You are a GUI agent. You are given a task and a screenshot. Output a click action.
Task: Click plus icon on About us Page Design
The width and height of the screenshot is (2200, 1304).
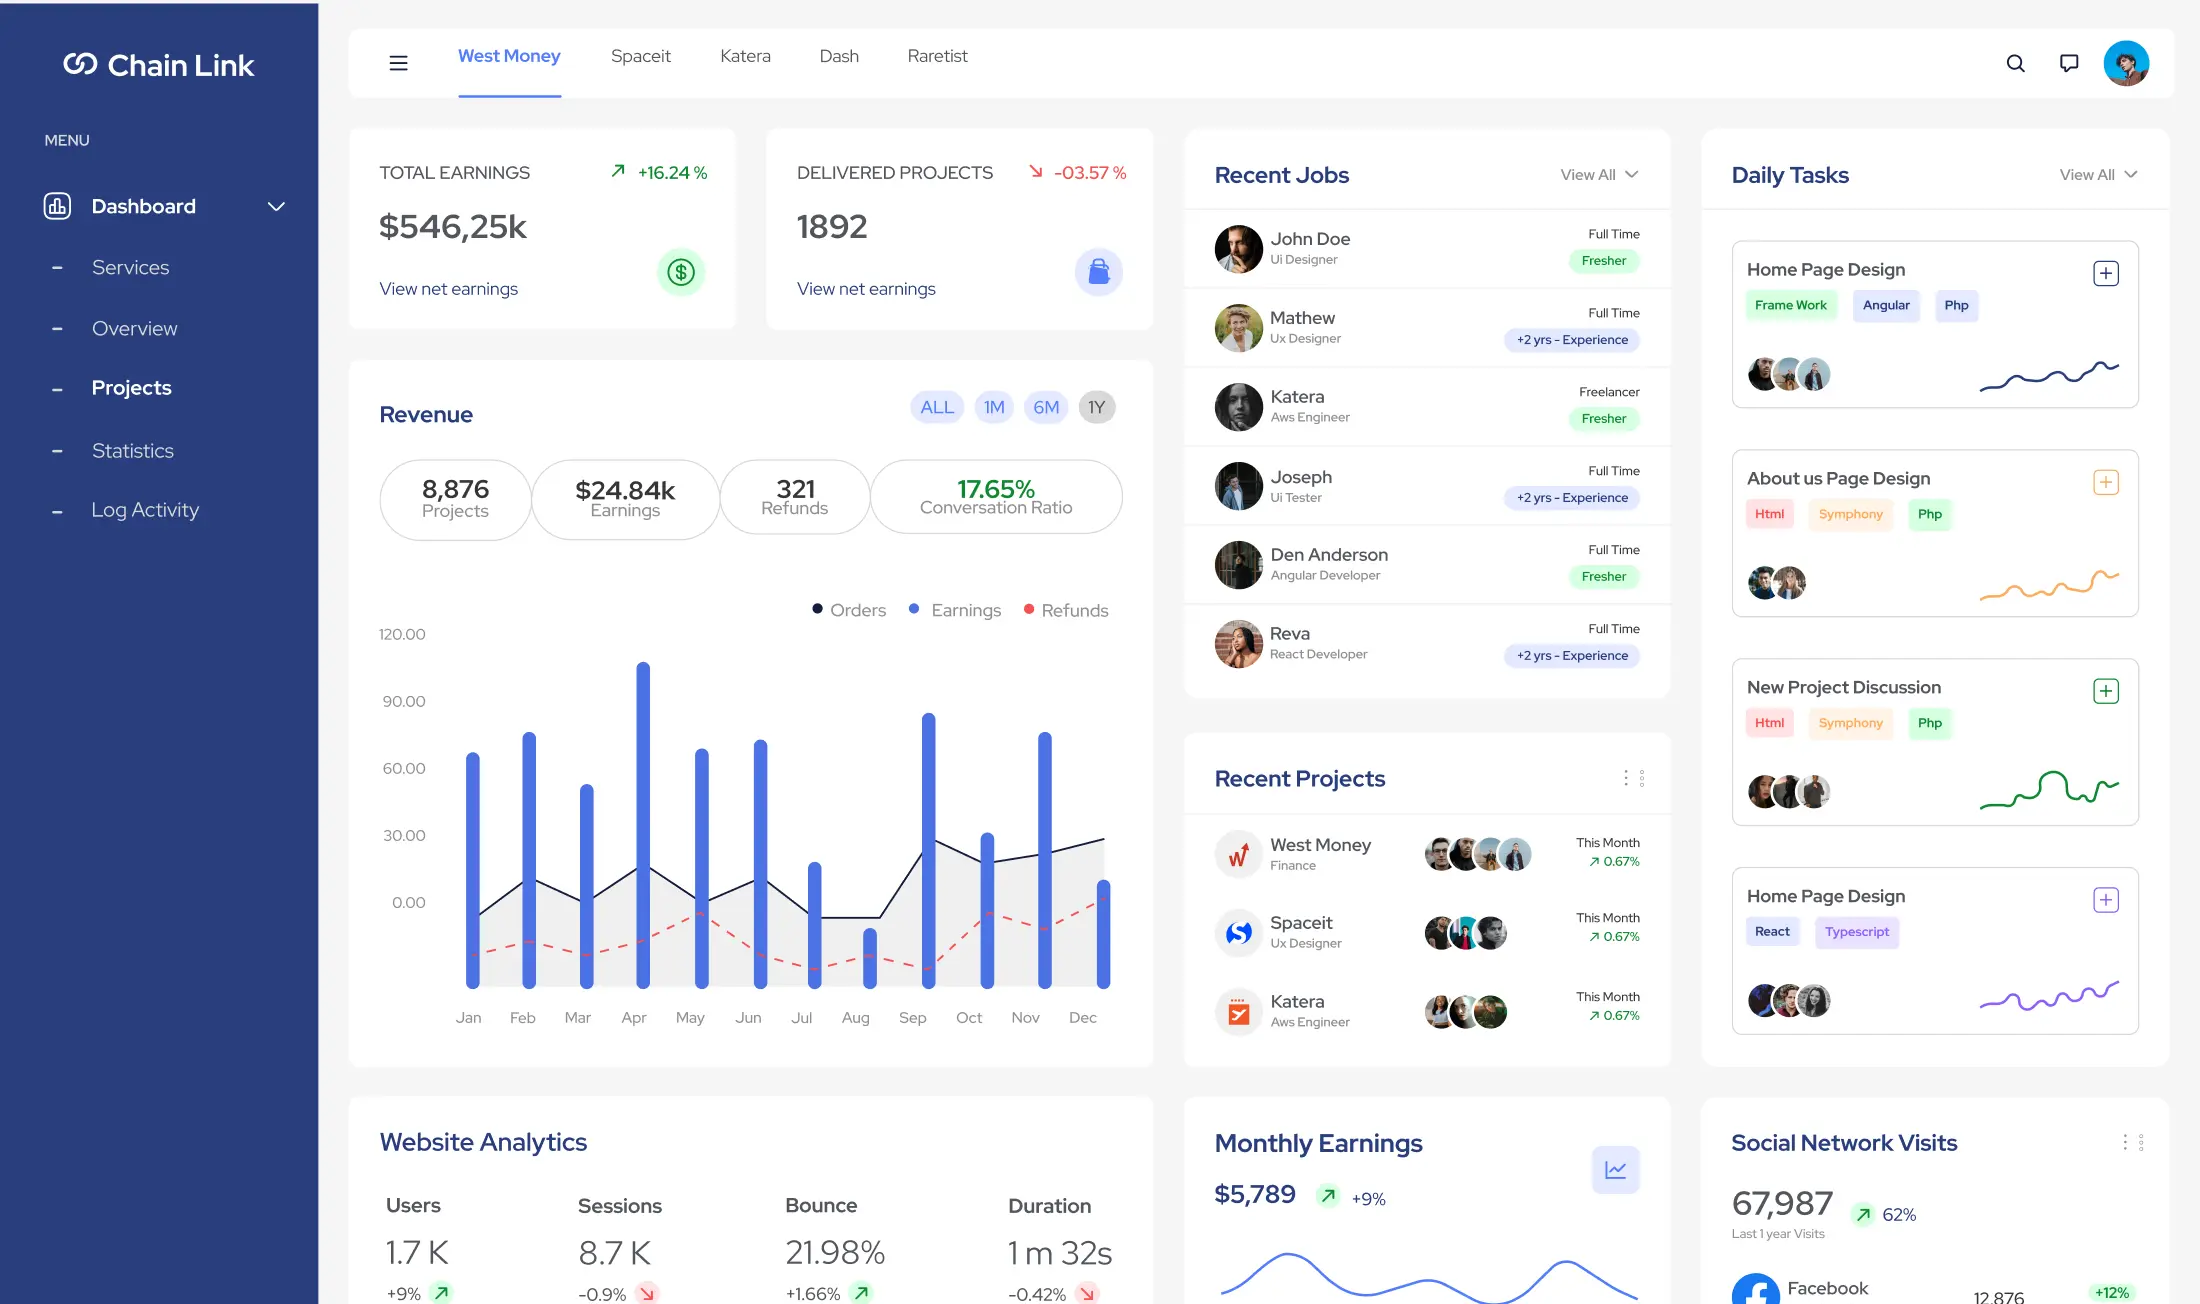pyautogui.click(x=2105, y=482)
